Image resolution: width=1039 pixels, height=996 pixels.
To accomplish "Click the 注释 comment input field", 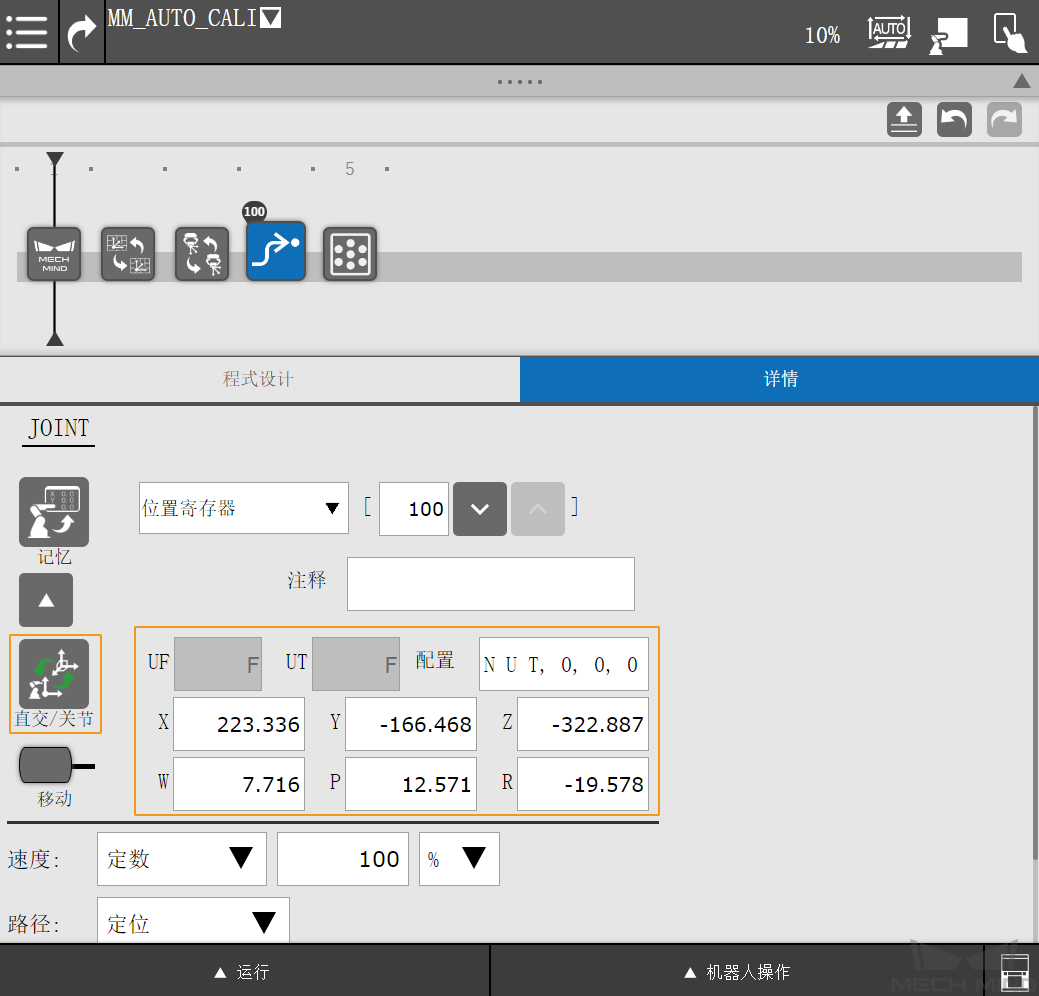I will pos(491,584).
